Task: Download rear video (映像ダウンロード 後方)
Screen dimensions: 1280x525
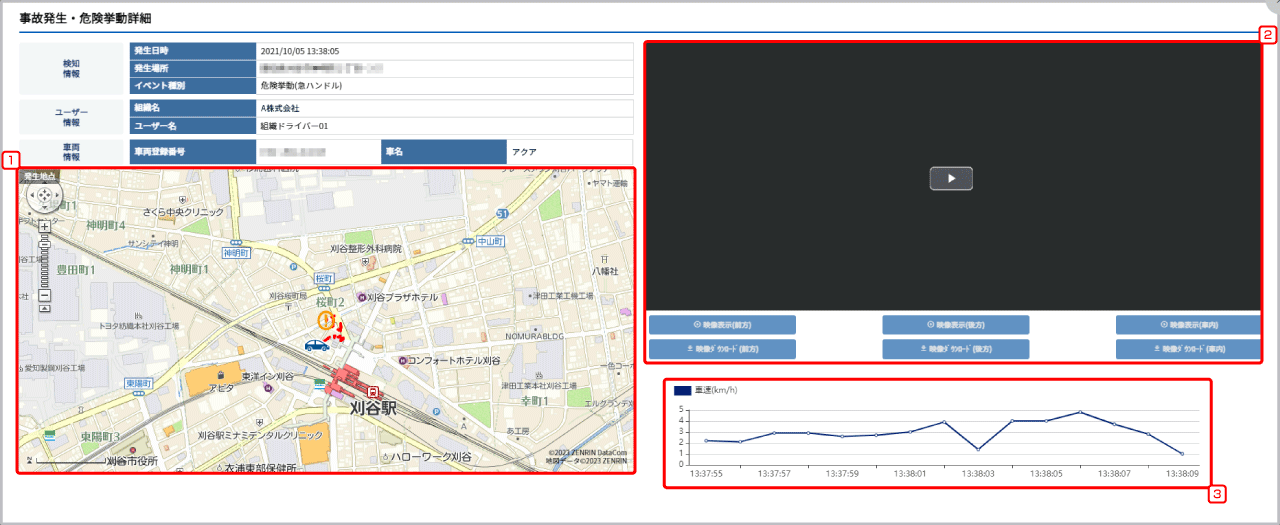Action: 955,349
